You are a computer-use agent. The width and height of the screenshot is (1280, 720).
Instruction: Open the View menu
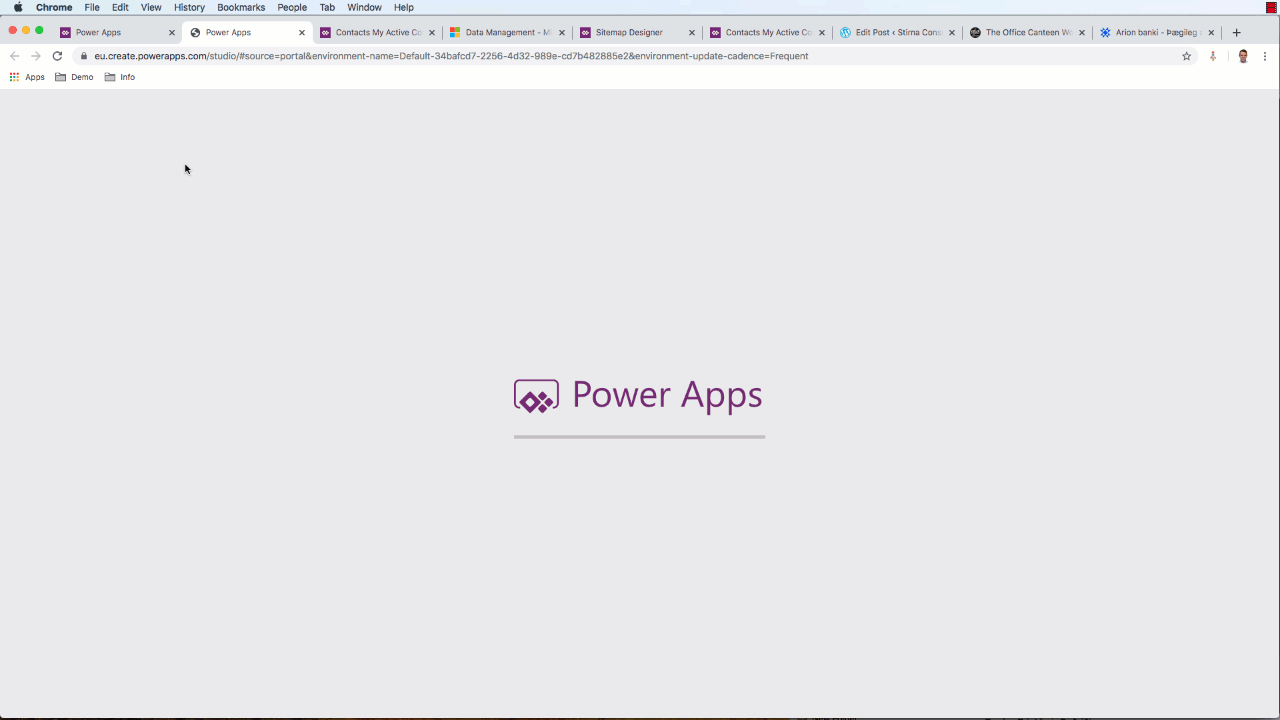[x=151, y=7]
